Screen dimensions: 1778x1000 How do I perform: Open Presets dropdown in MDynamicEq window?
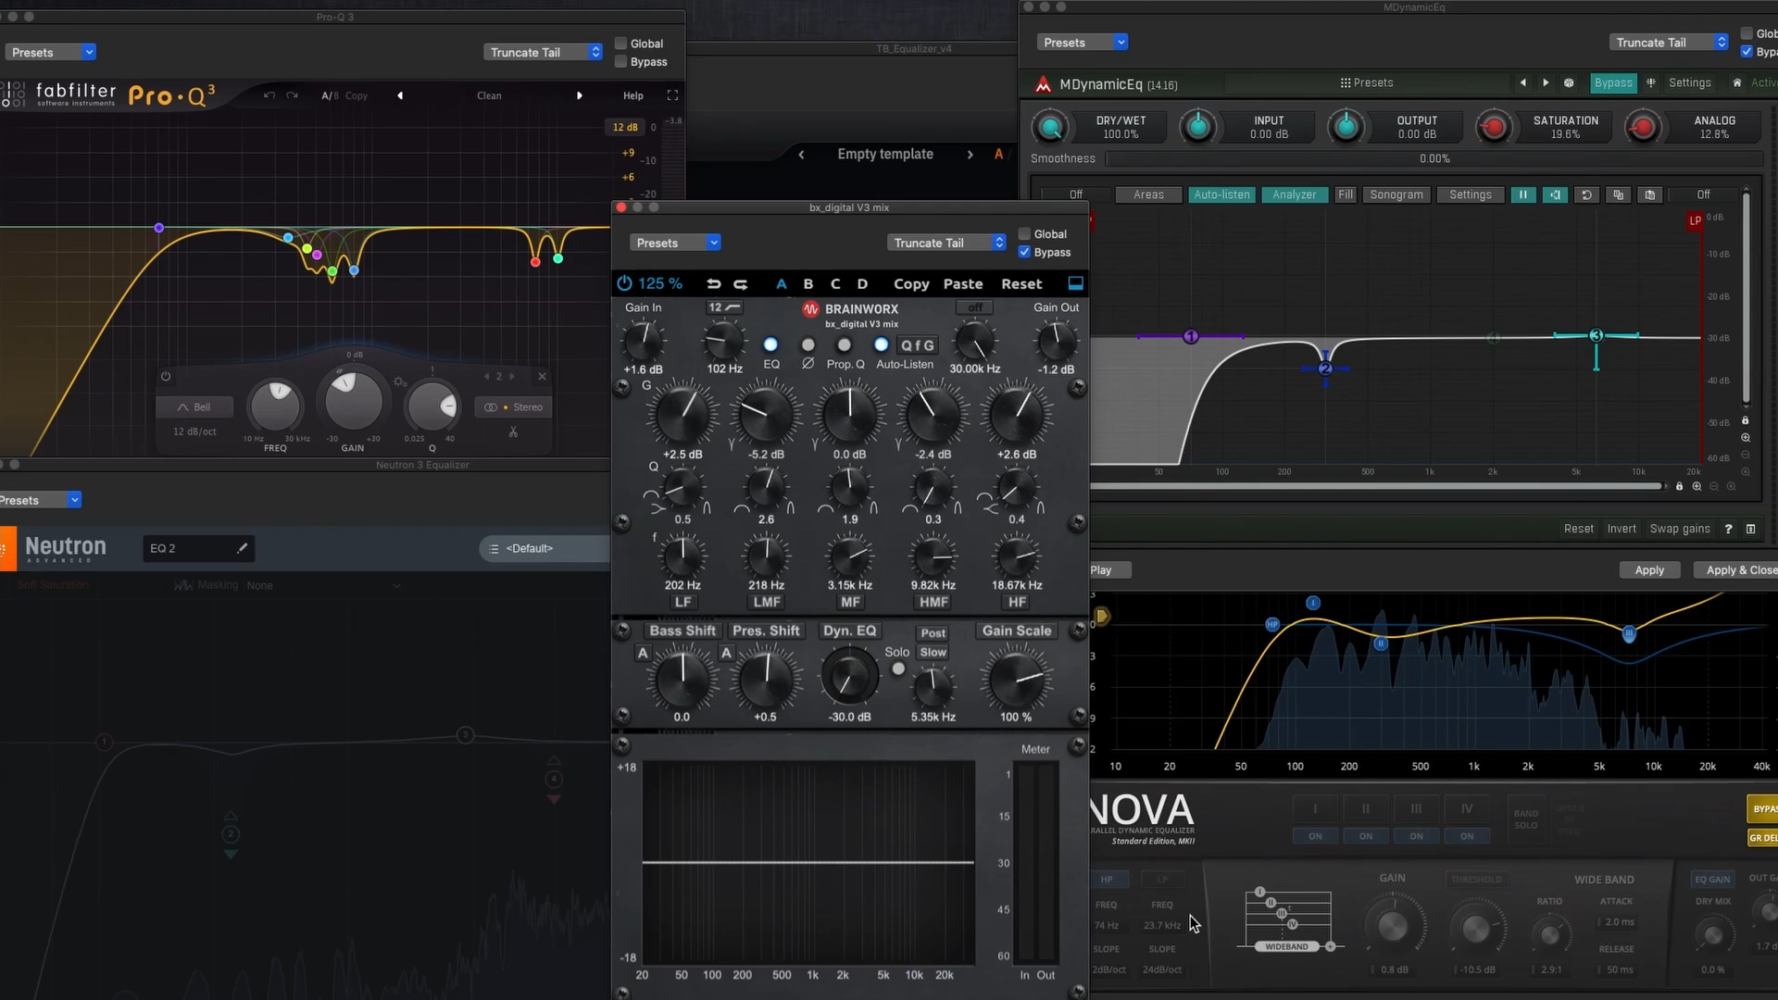point(1083,42)
